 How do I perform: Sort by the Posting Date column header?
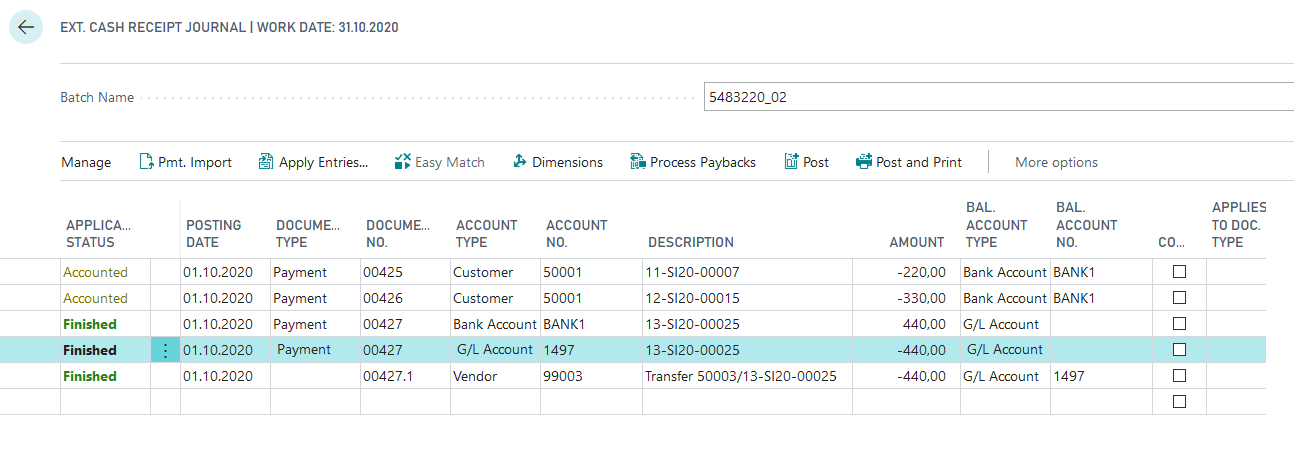213,233
